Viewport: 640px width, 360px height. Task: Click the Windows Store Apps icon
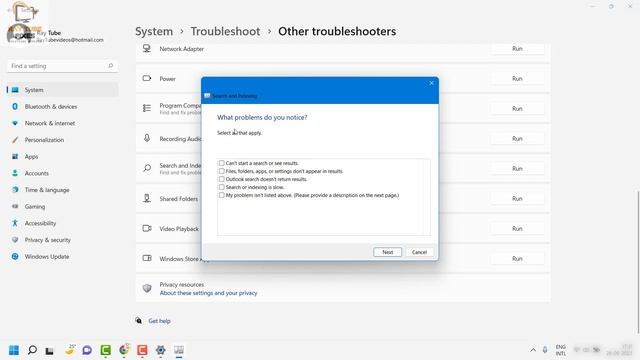tap(147, 258)
